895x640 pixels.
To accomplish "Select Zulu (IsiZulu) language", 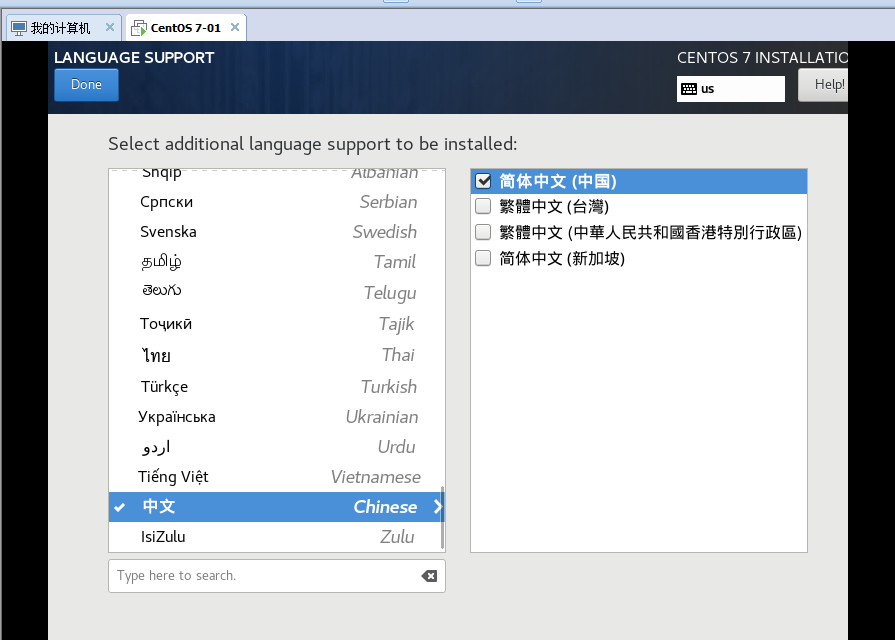I will pos(277,537).
